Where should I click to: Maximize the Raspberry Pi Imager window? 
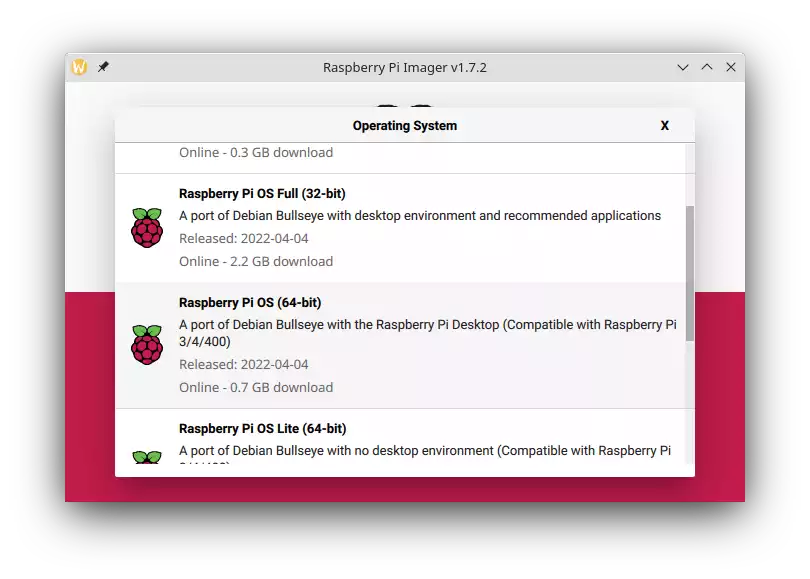coord(707,67)
